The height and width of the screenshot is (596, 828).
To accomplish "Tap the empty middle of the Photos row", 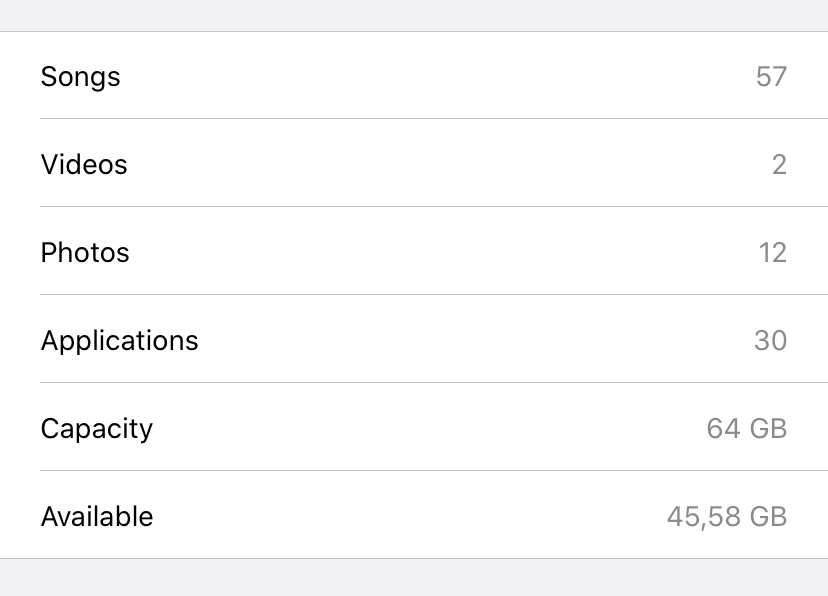I will pyautogui.click(x=414, y=253).
